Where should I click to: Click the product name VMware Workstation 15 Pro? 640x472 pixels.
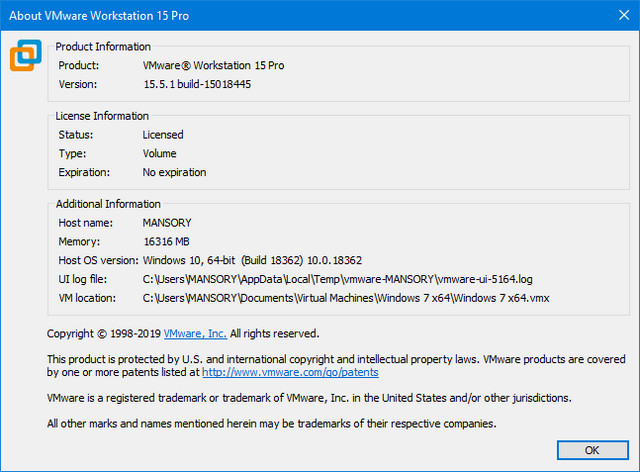(x=213, y=65)
